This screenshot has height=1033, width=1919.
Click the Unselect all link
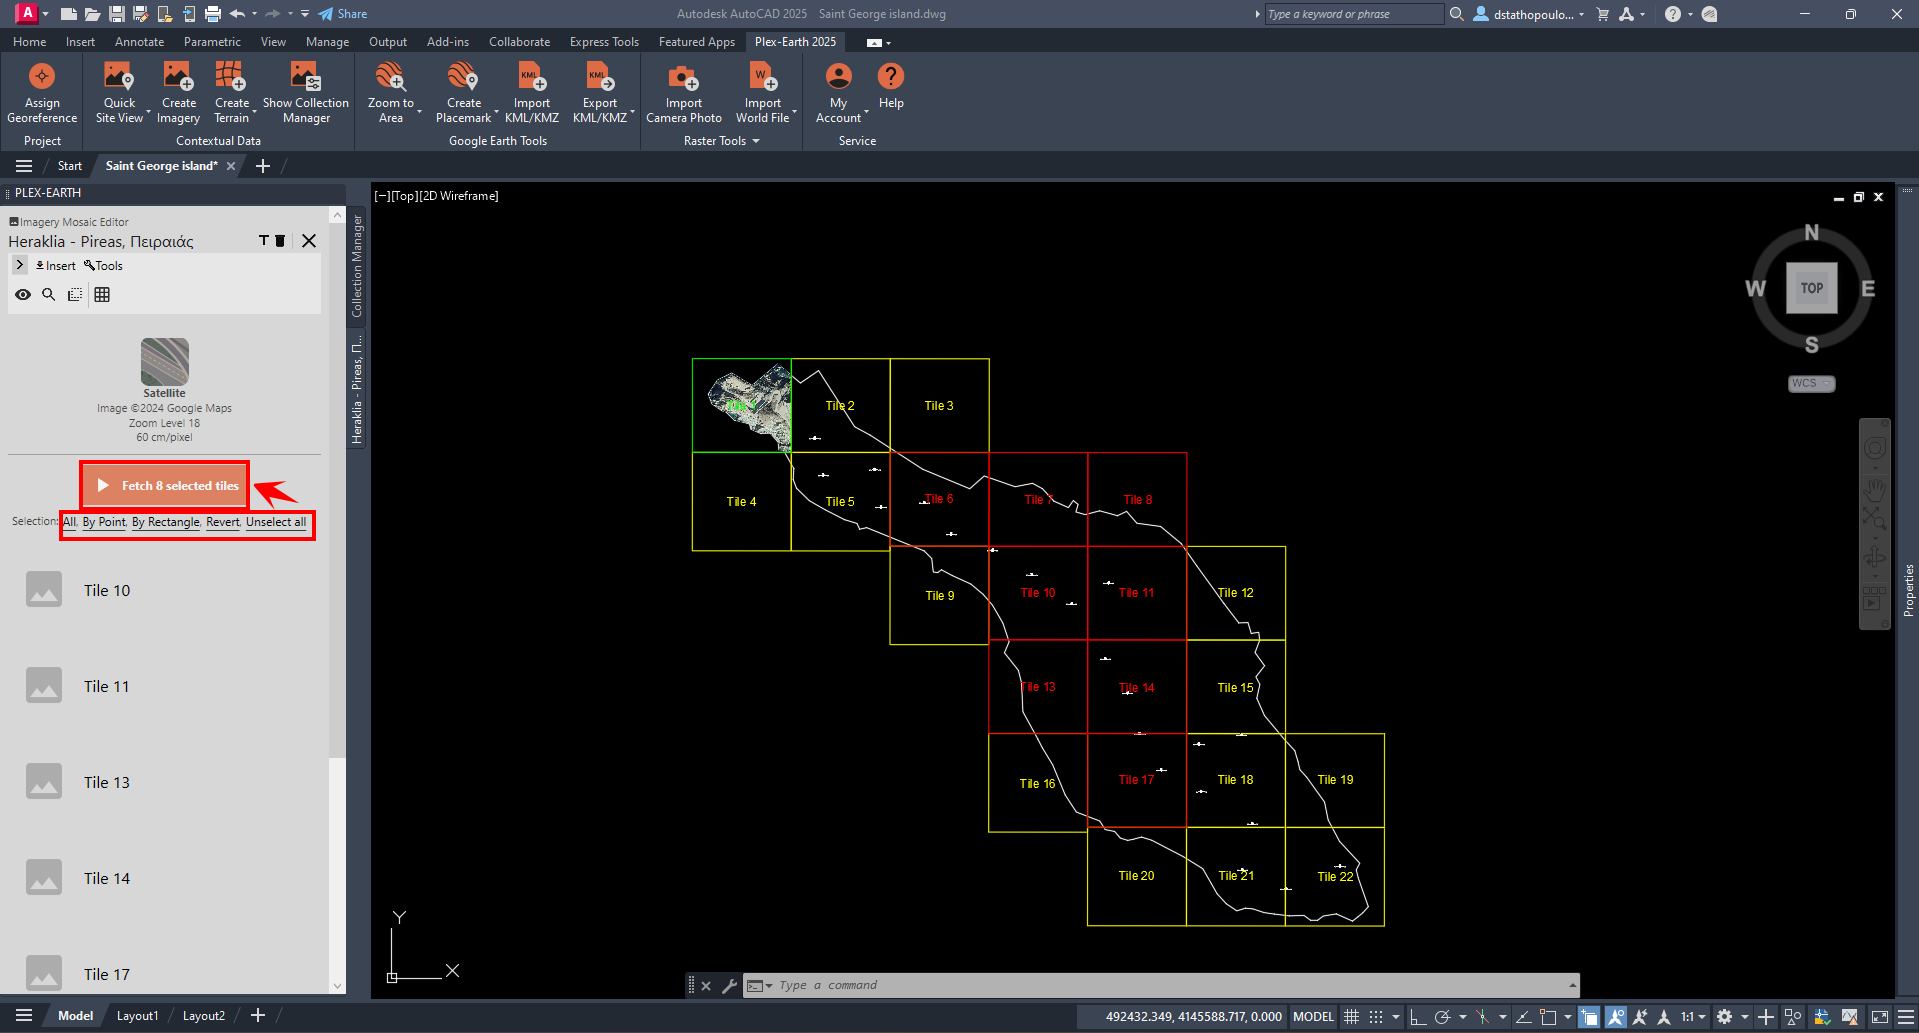tap(276, 522)
